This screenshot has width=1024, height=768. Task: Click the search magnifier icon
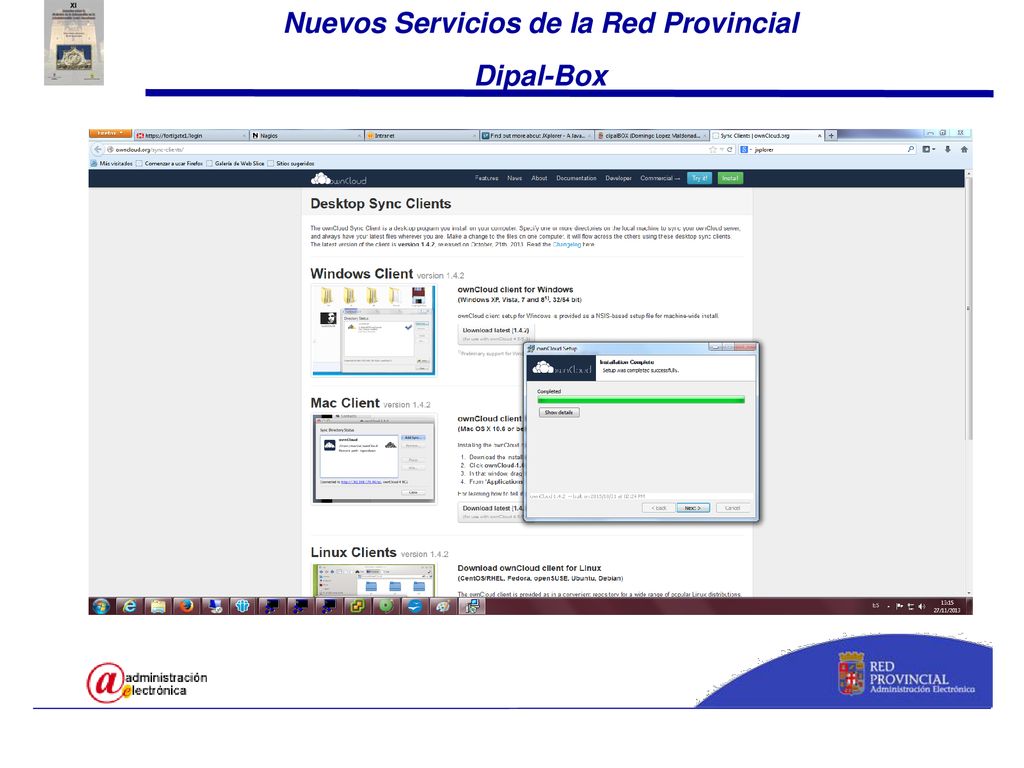[x=910, y=150]
